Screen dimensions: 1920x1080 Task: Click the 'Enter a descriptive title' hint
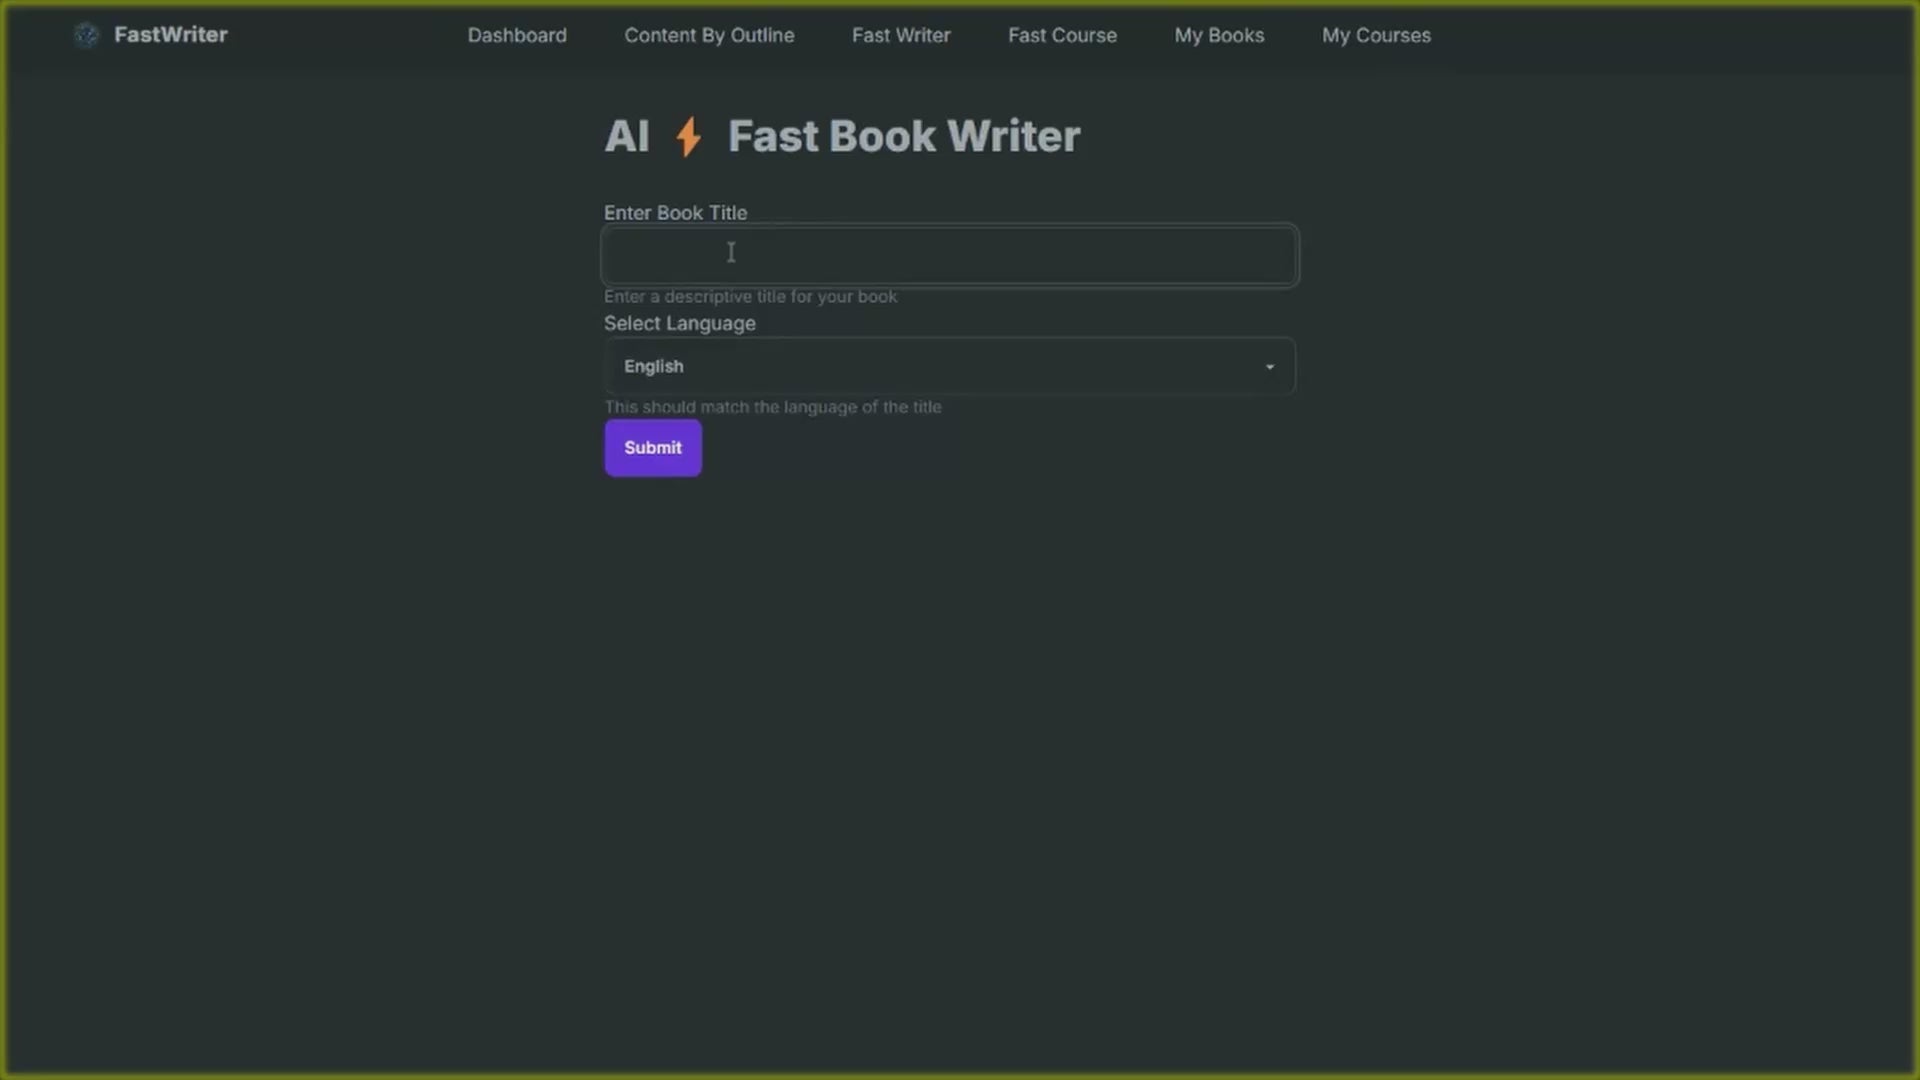750,297
